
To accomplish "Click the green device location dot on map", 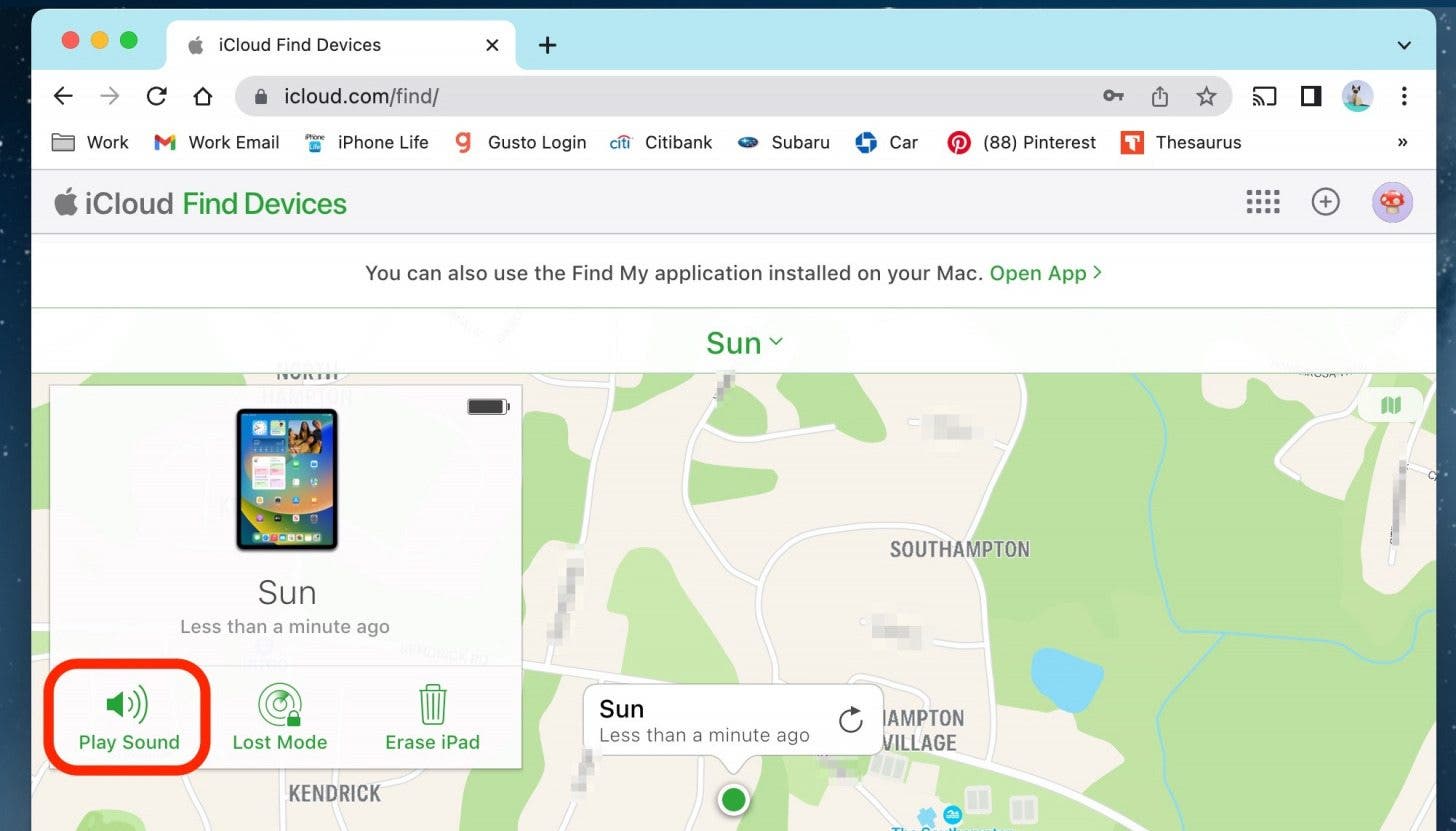I will 734,800.
